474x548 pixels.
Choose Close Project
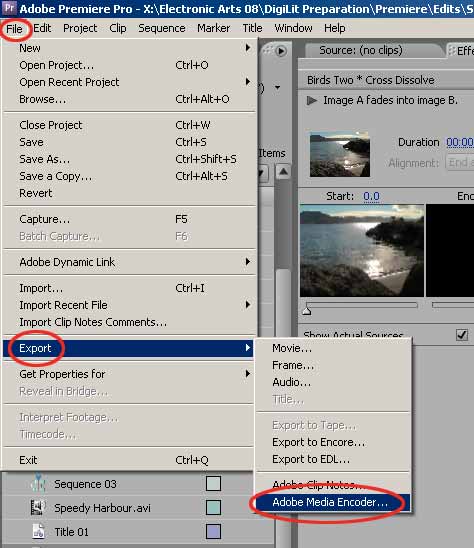coord(129,125)
